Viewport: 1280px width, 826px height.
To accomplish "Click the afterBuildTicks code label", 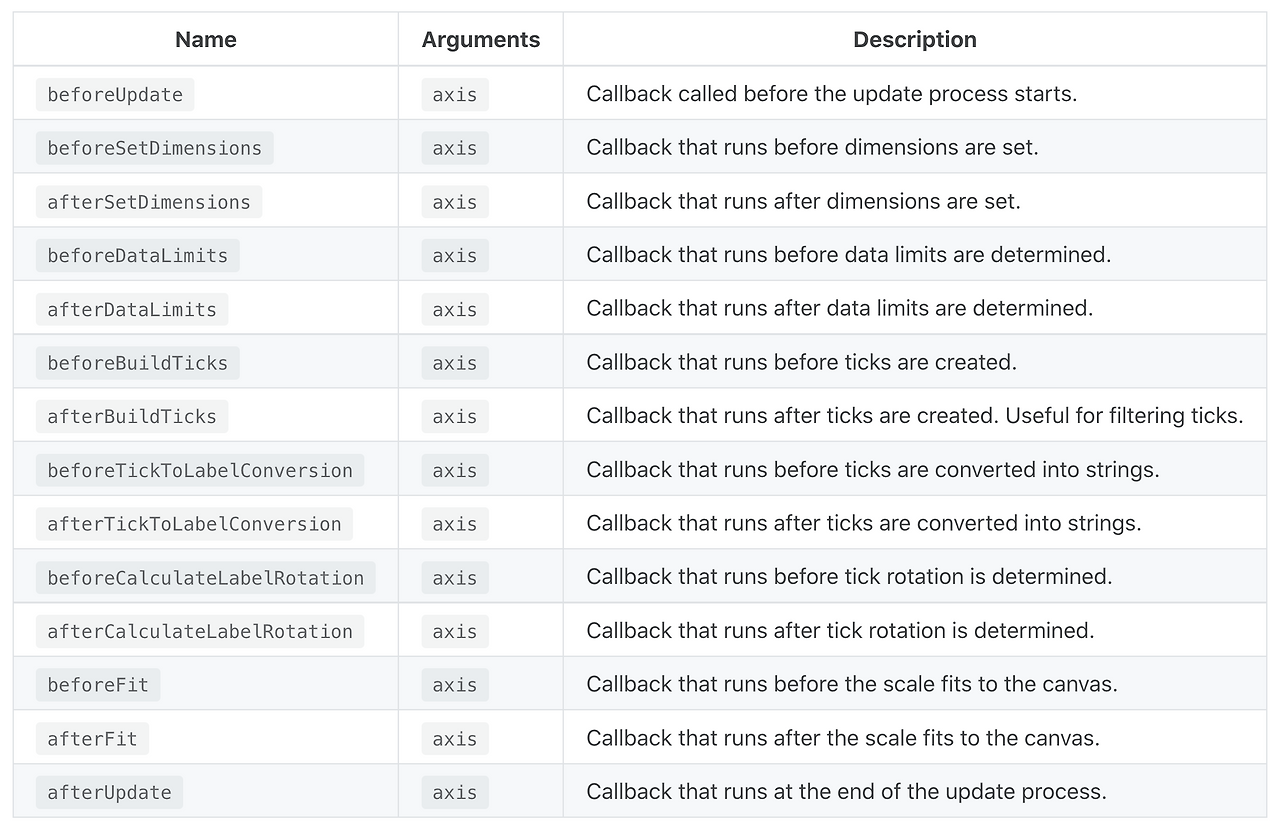I will point(132,417).
